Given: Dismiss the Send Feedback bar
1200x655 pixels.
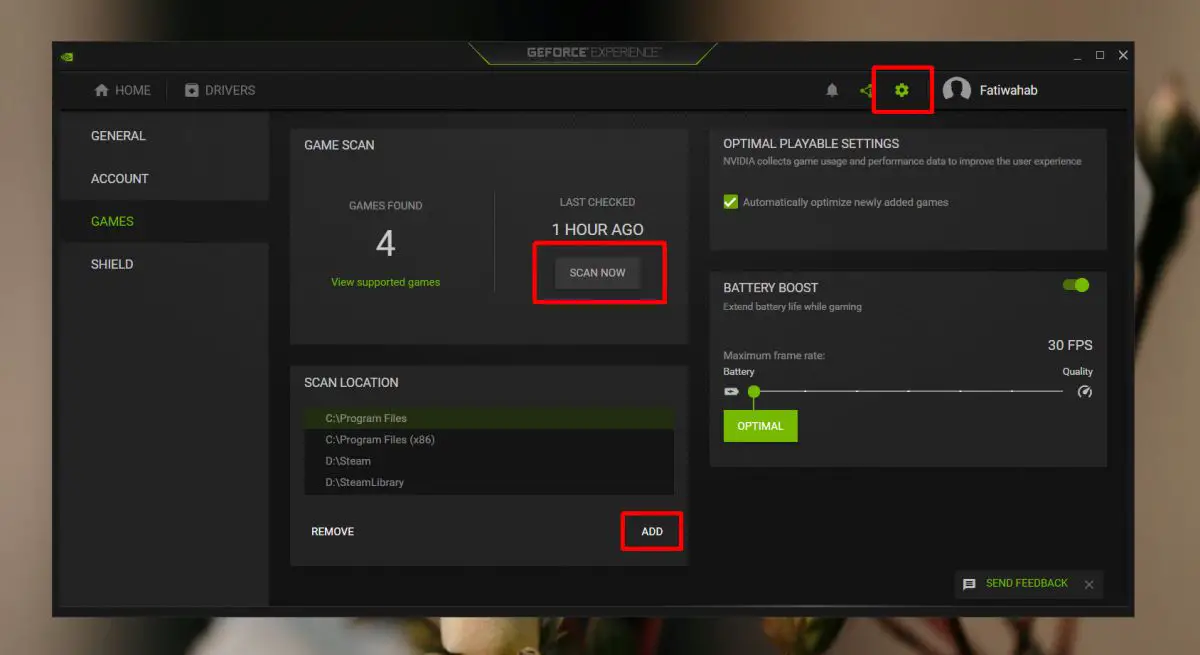Looking at the screenshot, I should pyautogui.click(x=1089, y=584).
